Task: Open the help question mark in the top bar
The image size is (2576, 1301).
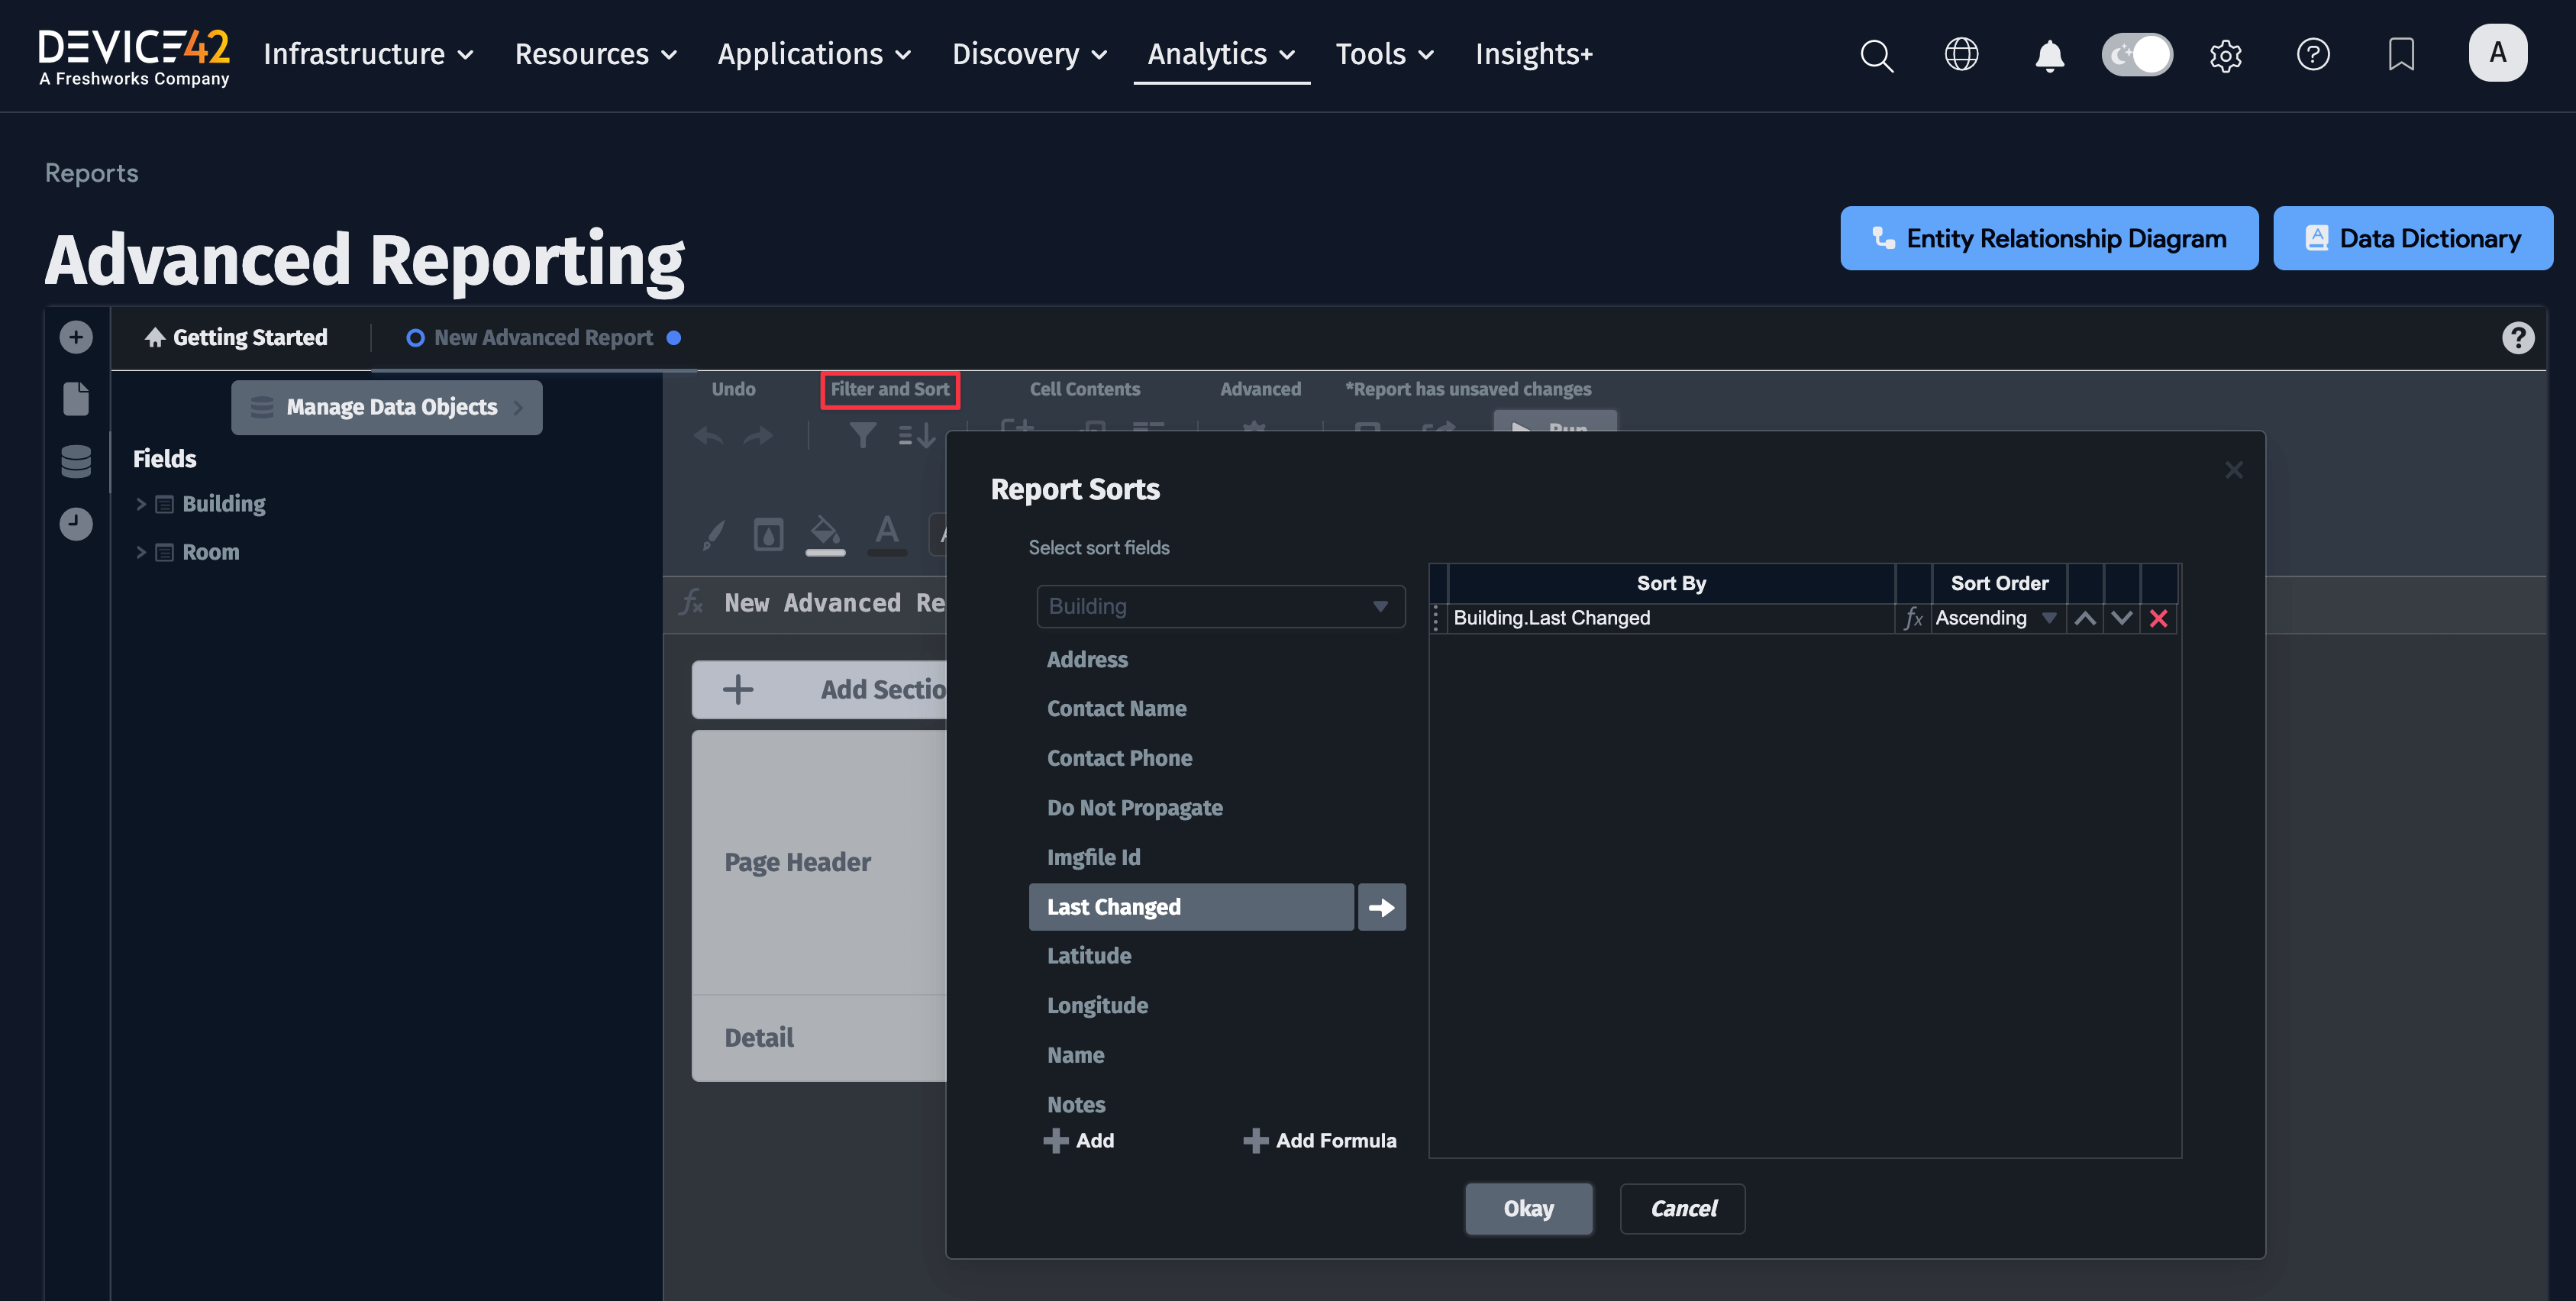Action: [x=2313, y=54]
